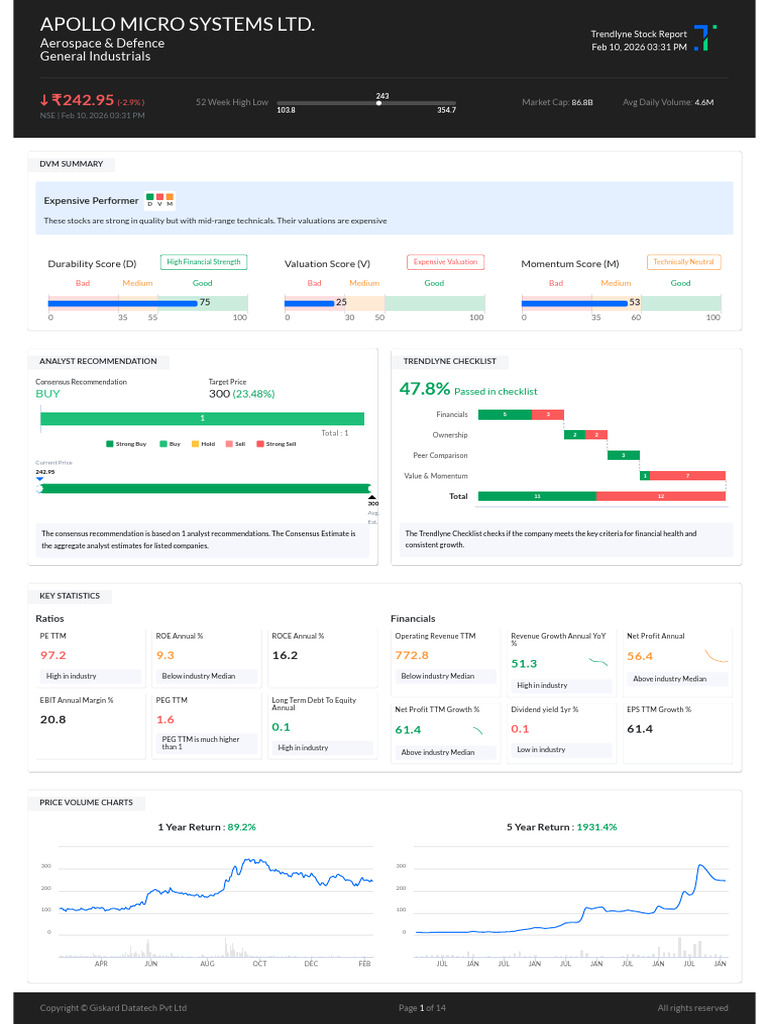768x1024 pixels.
Task: Click Revenue Growth Annual YoY value 51.3
Action: [524, 664]
